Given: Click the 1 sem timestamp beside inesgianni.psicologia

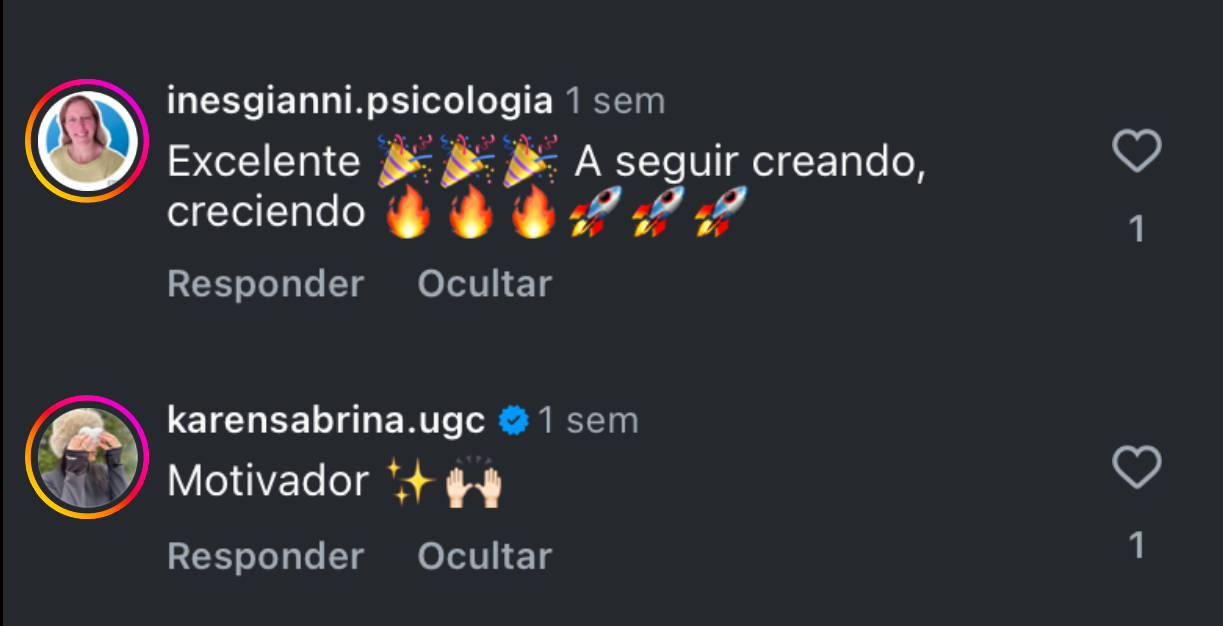Looking at the screenshot, I should click(x=615, y=101).
